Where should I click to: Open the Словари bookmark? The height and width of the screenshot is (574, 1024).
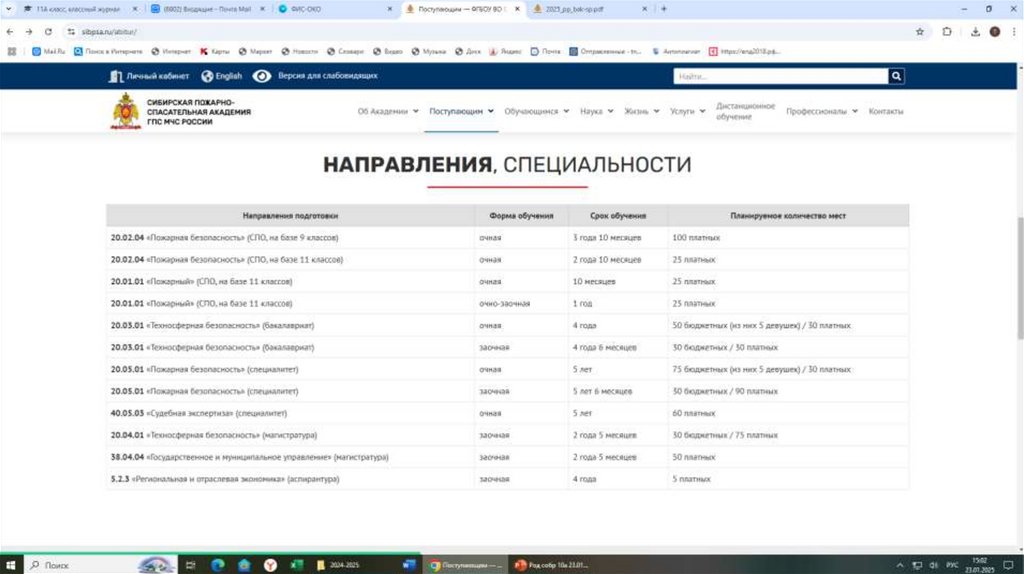(345, 51)
